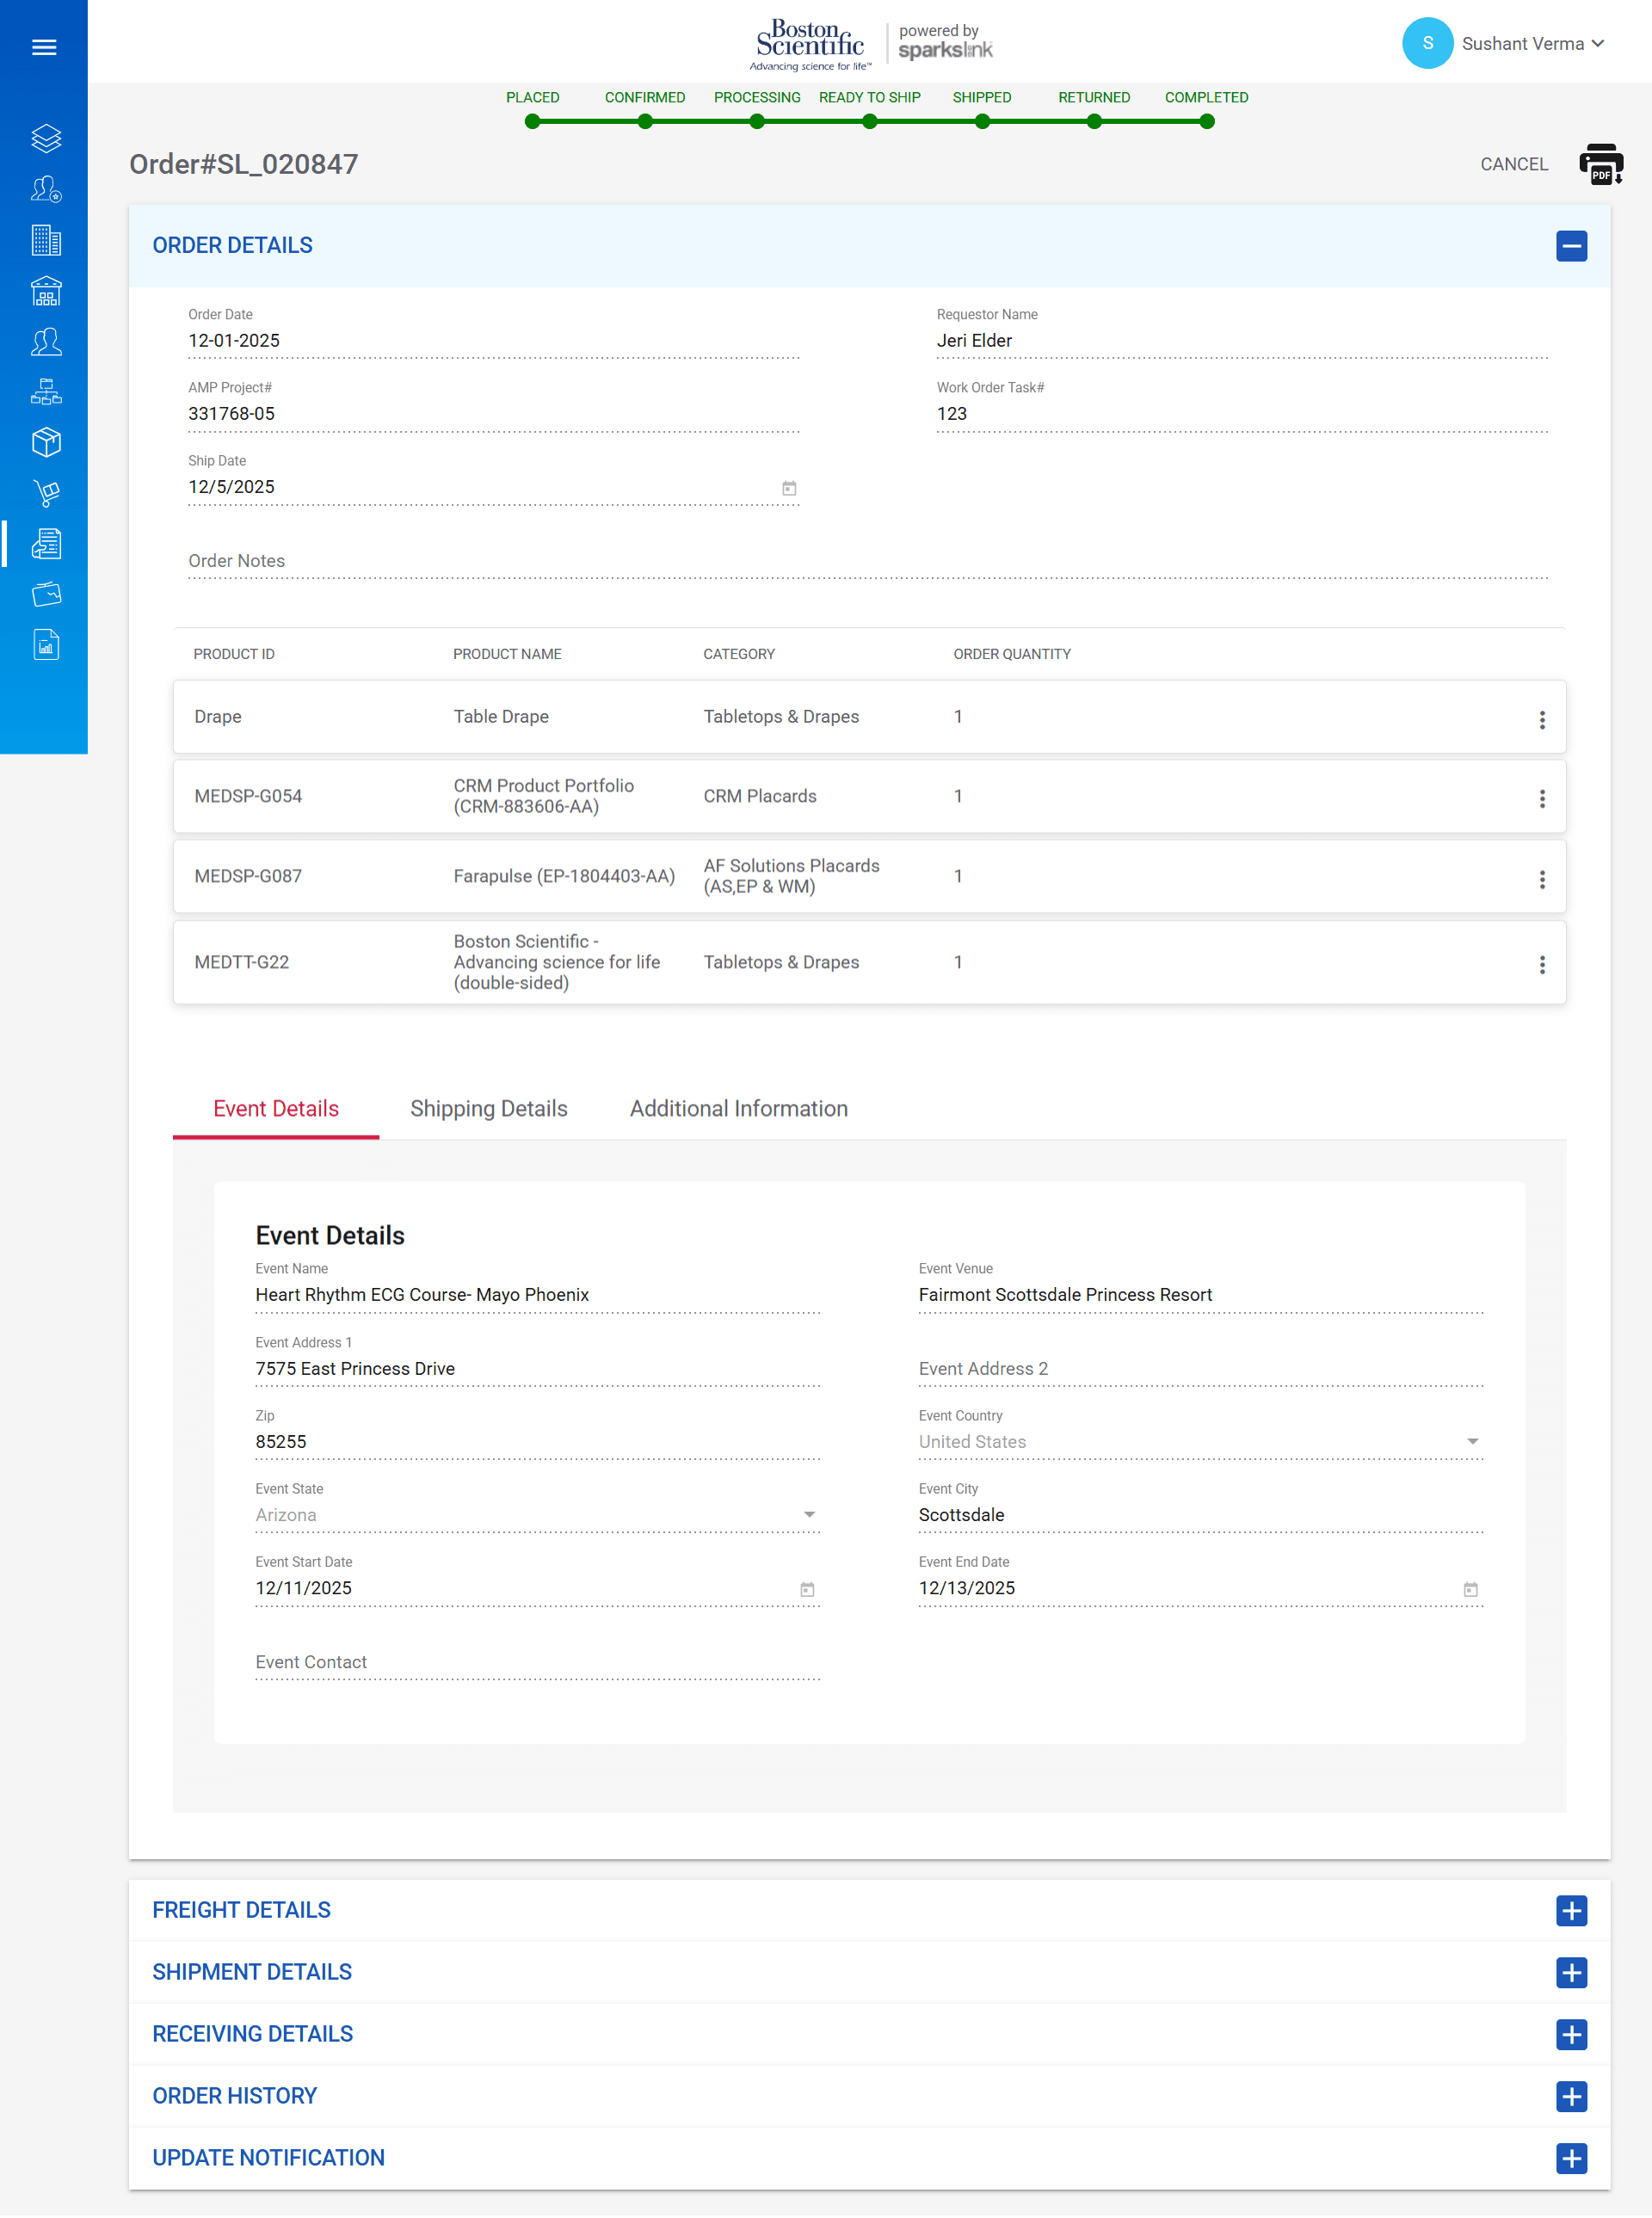Open the warehouse sidebar icon
Viewport: 1652px width, 2218px height.
pos(46,291)
